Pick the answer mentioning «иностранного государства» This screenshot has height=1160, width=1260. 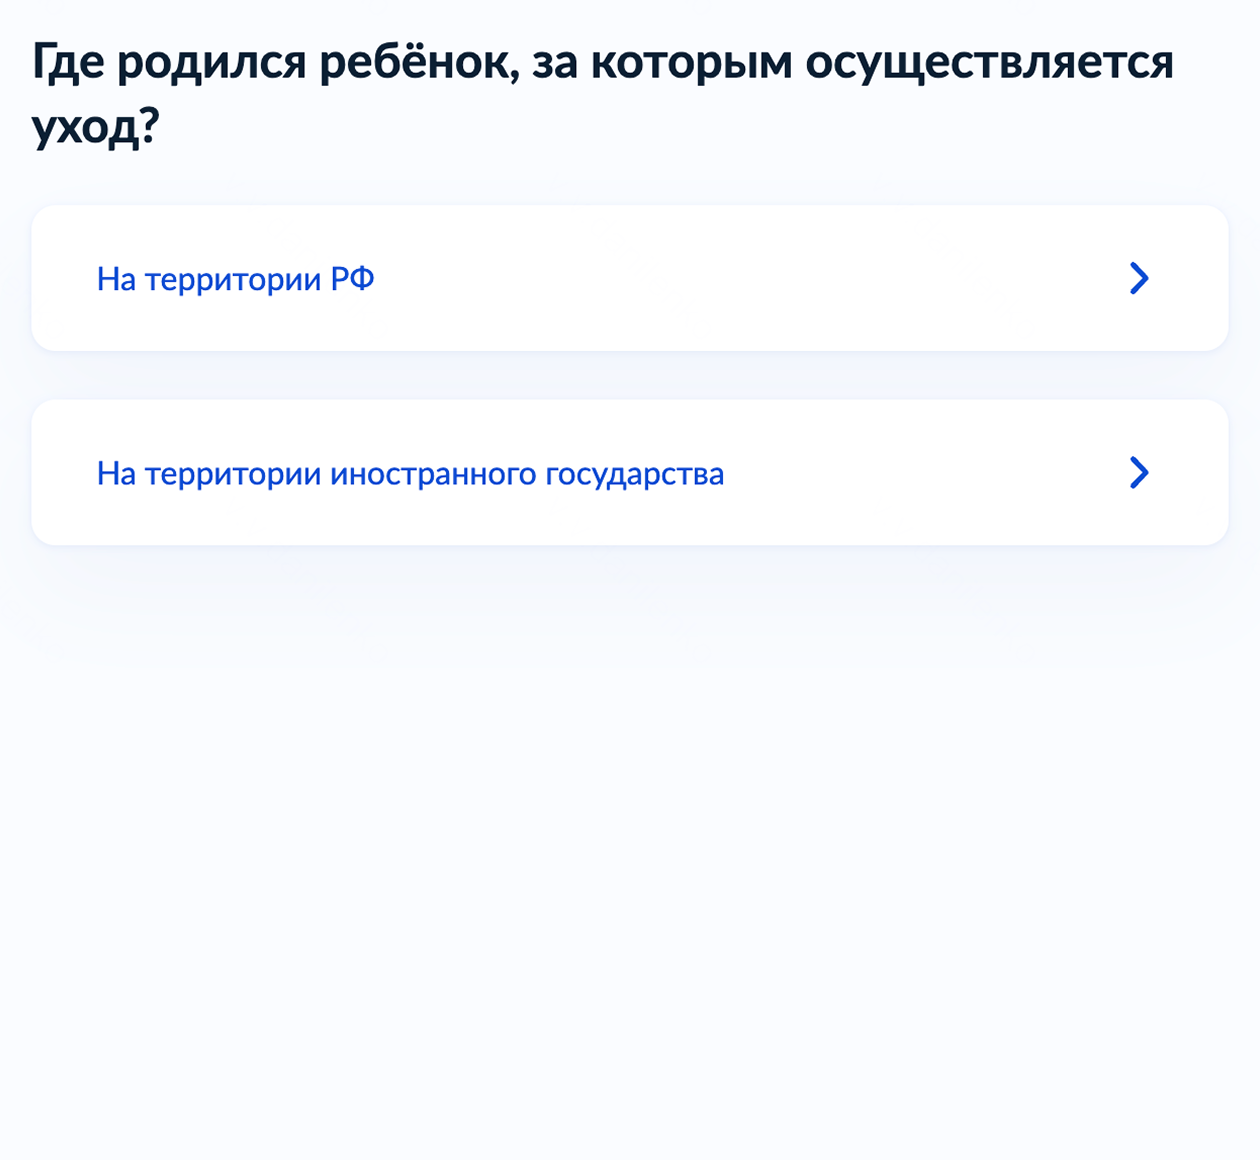pos(630,472)
